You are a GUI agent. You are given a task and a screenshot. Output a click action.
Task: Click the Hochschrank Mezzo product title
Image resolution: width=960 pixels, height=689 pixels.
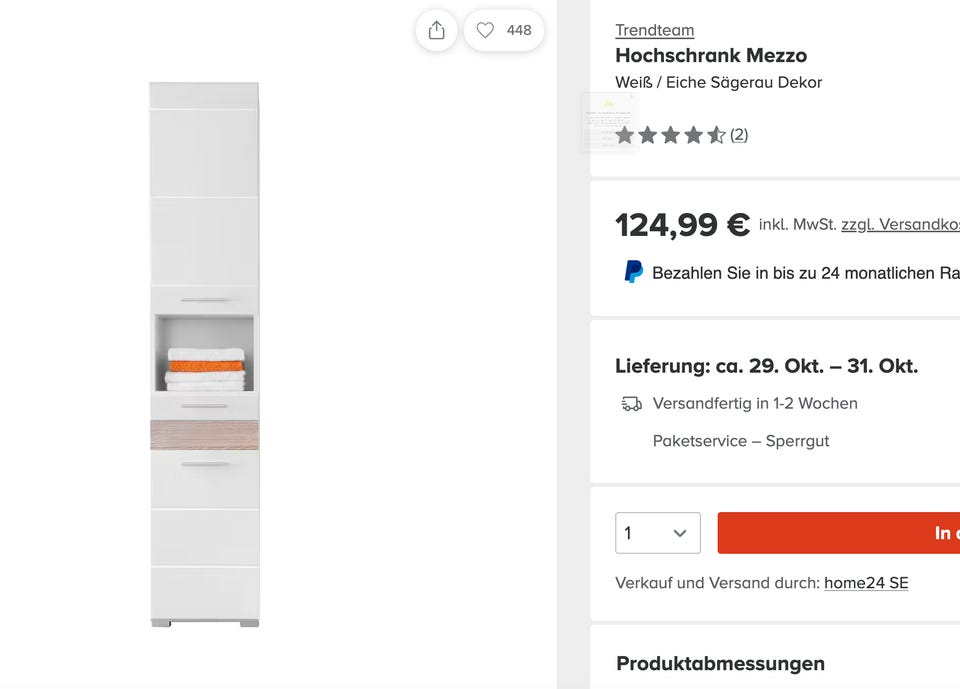click(x=710, y=56)
